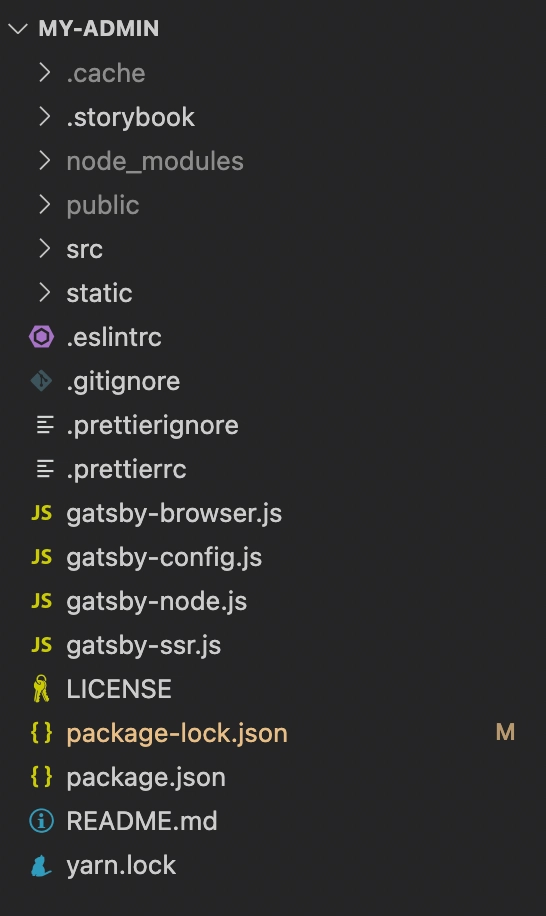Screen dimensions: 546x916
Task: Expand the .storybook folder chevron
Action: [44, 117]
